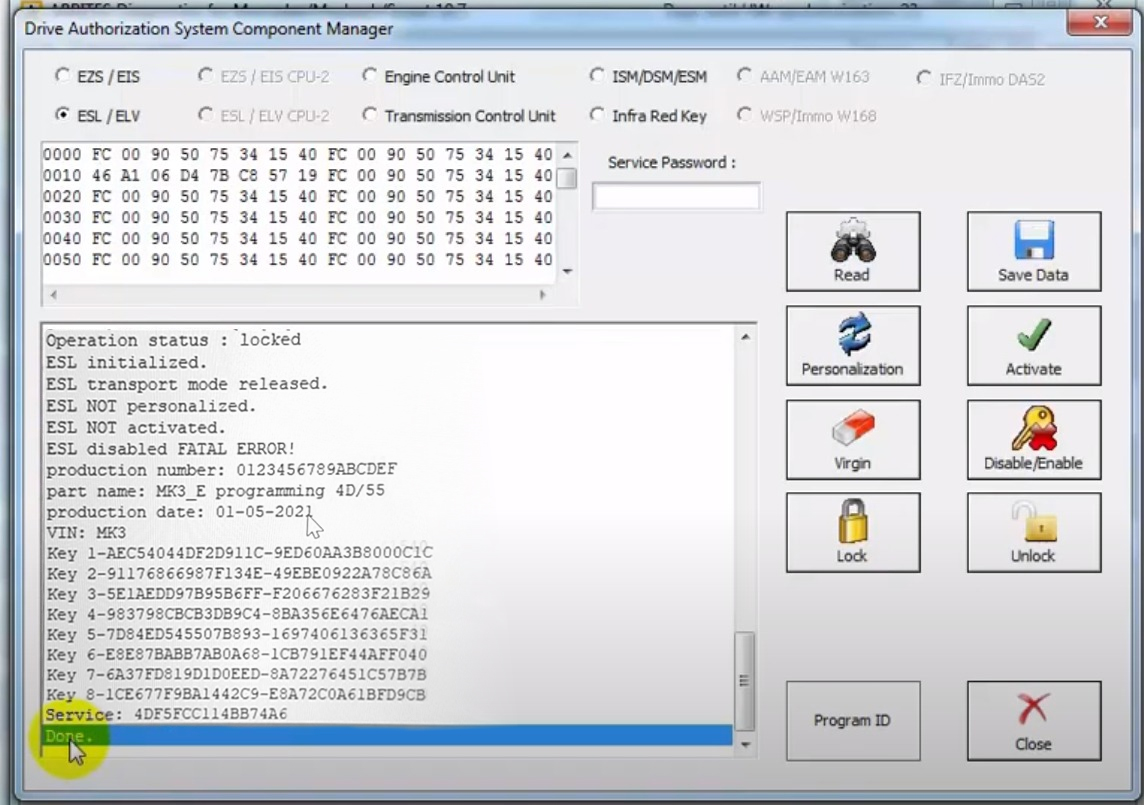Click the Disable/Enable key icon
The height and width of the screenshot is (805, 1144).
click(1033, 431)
